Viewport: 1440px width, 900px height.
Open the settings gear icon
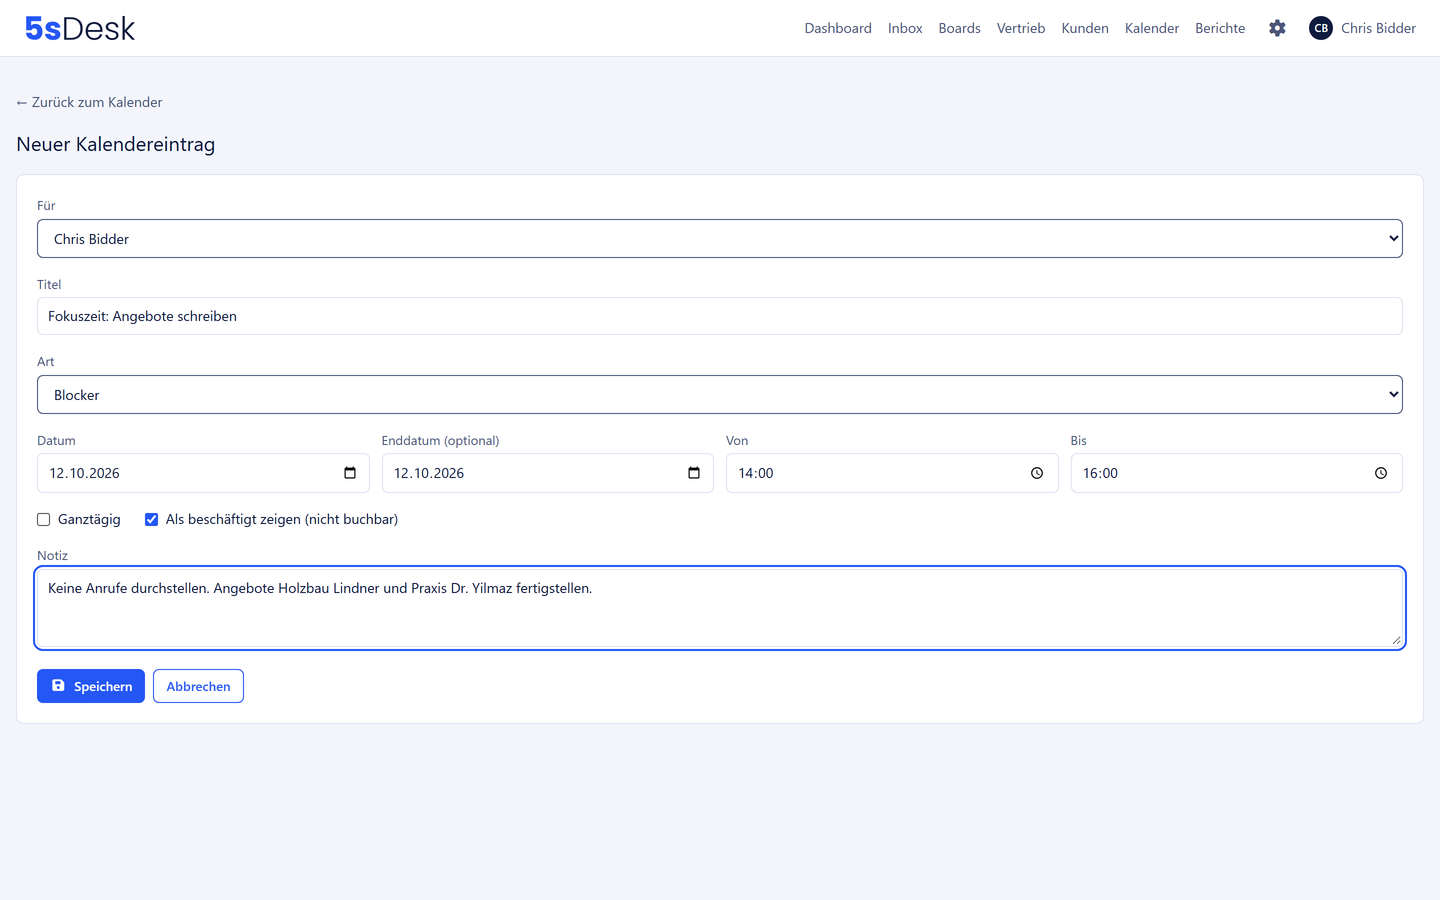[x=1277, y=28]
